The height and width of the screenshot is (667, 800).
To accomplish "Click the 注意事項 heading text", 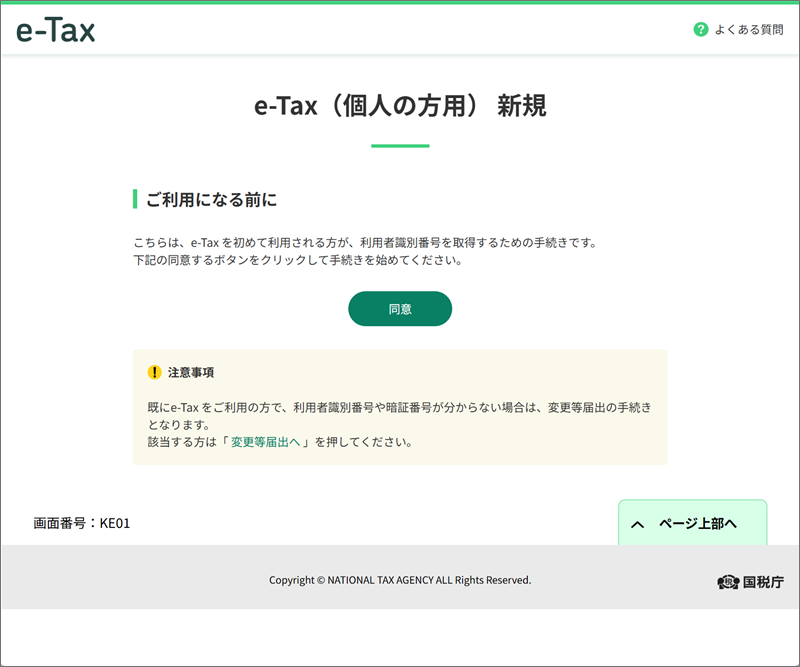I will tap(191, 373).
